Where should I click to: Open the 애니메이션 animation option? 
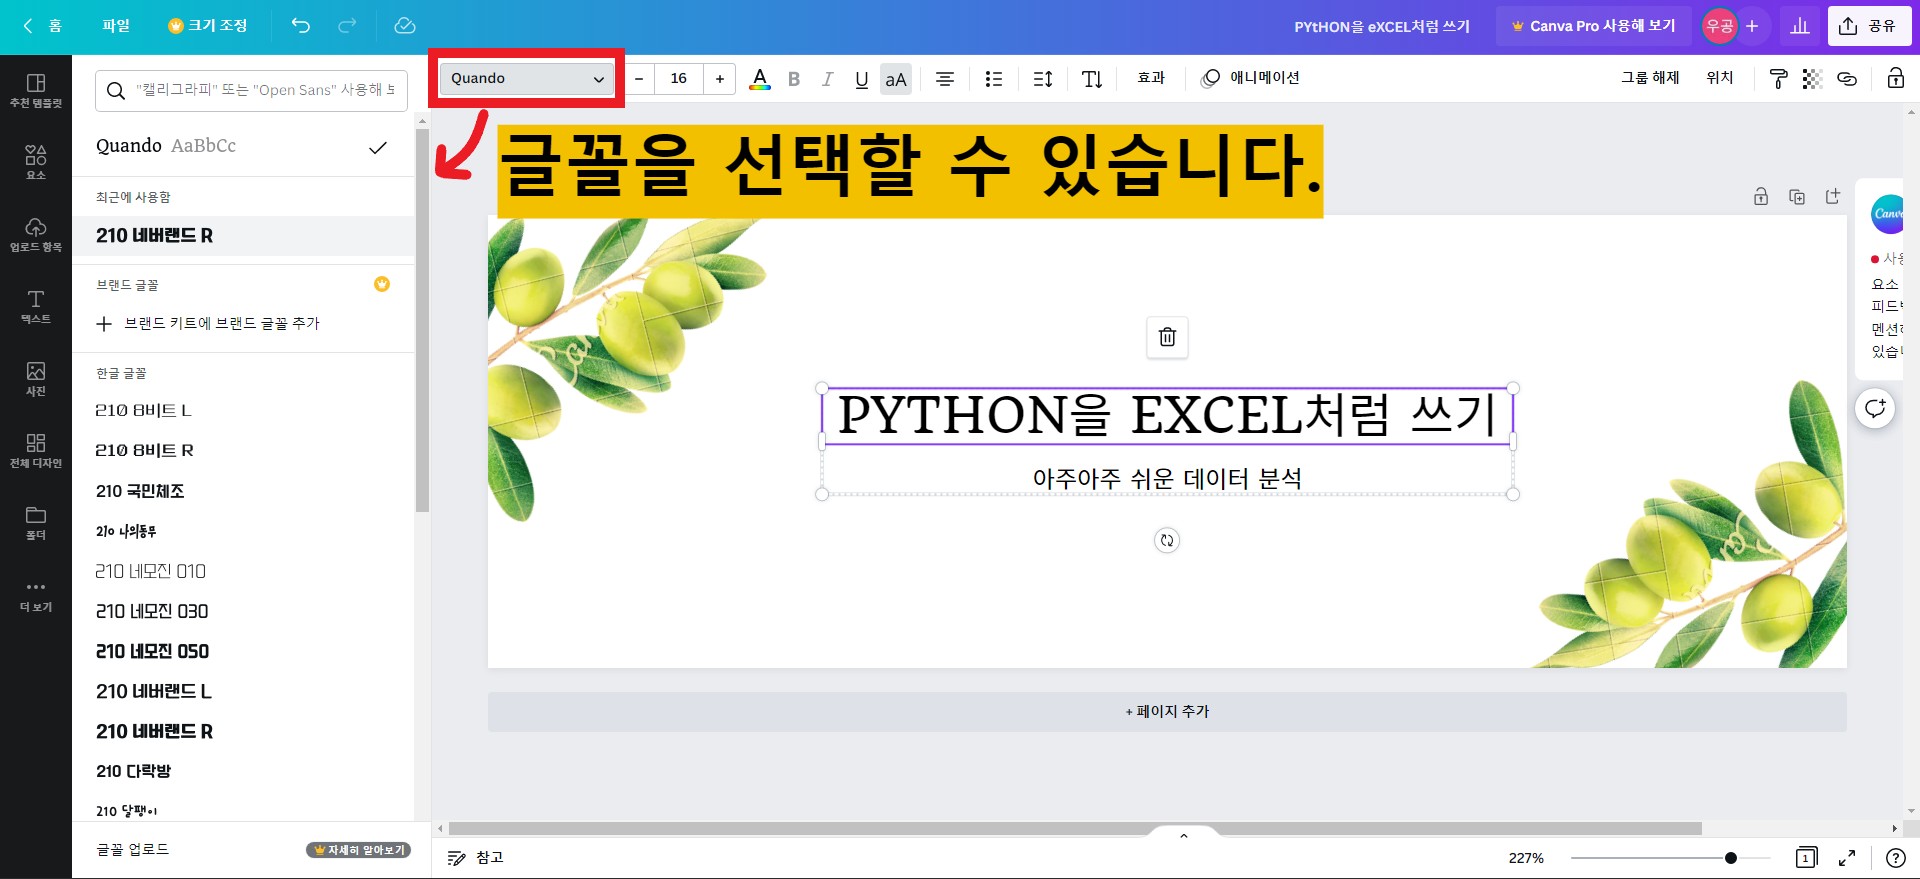(x=1250, y=78)
